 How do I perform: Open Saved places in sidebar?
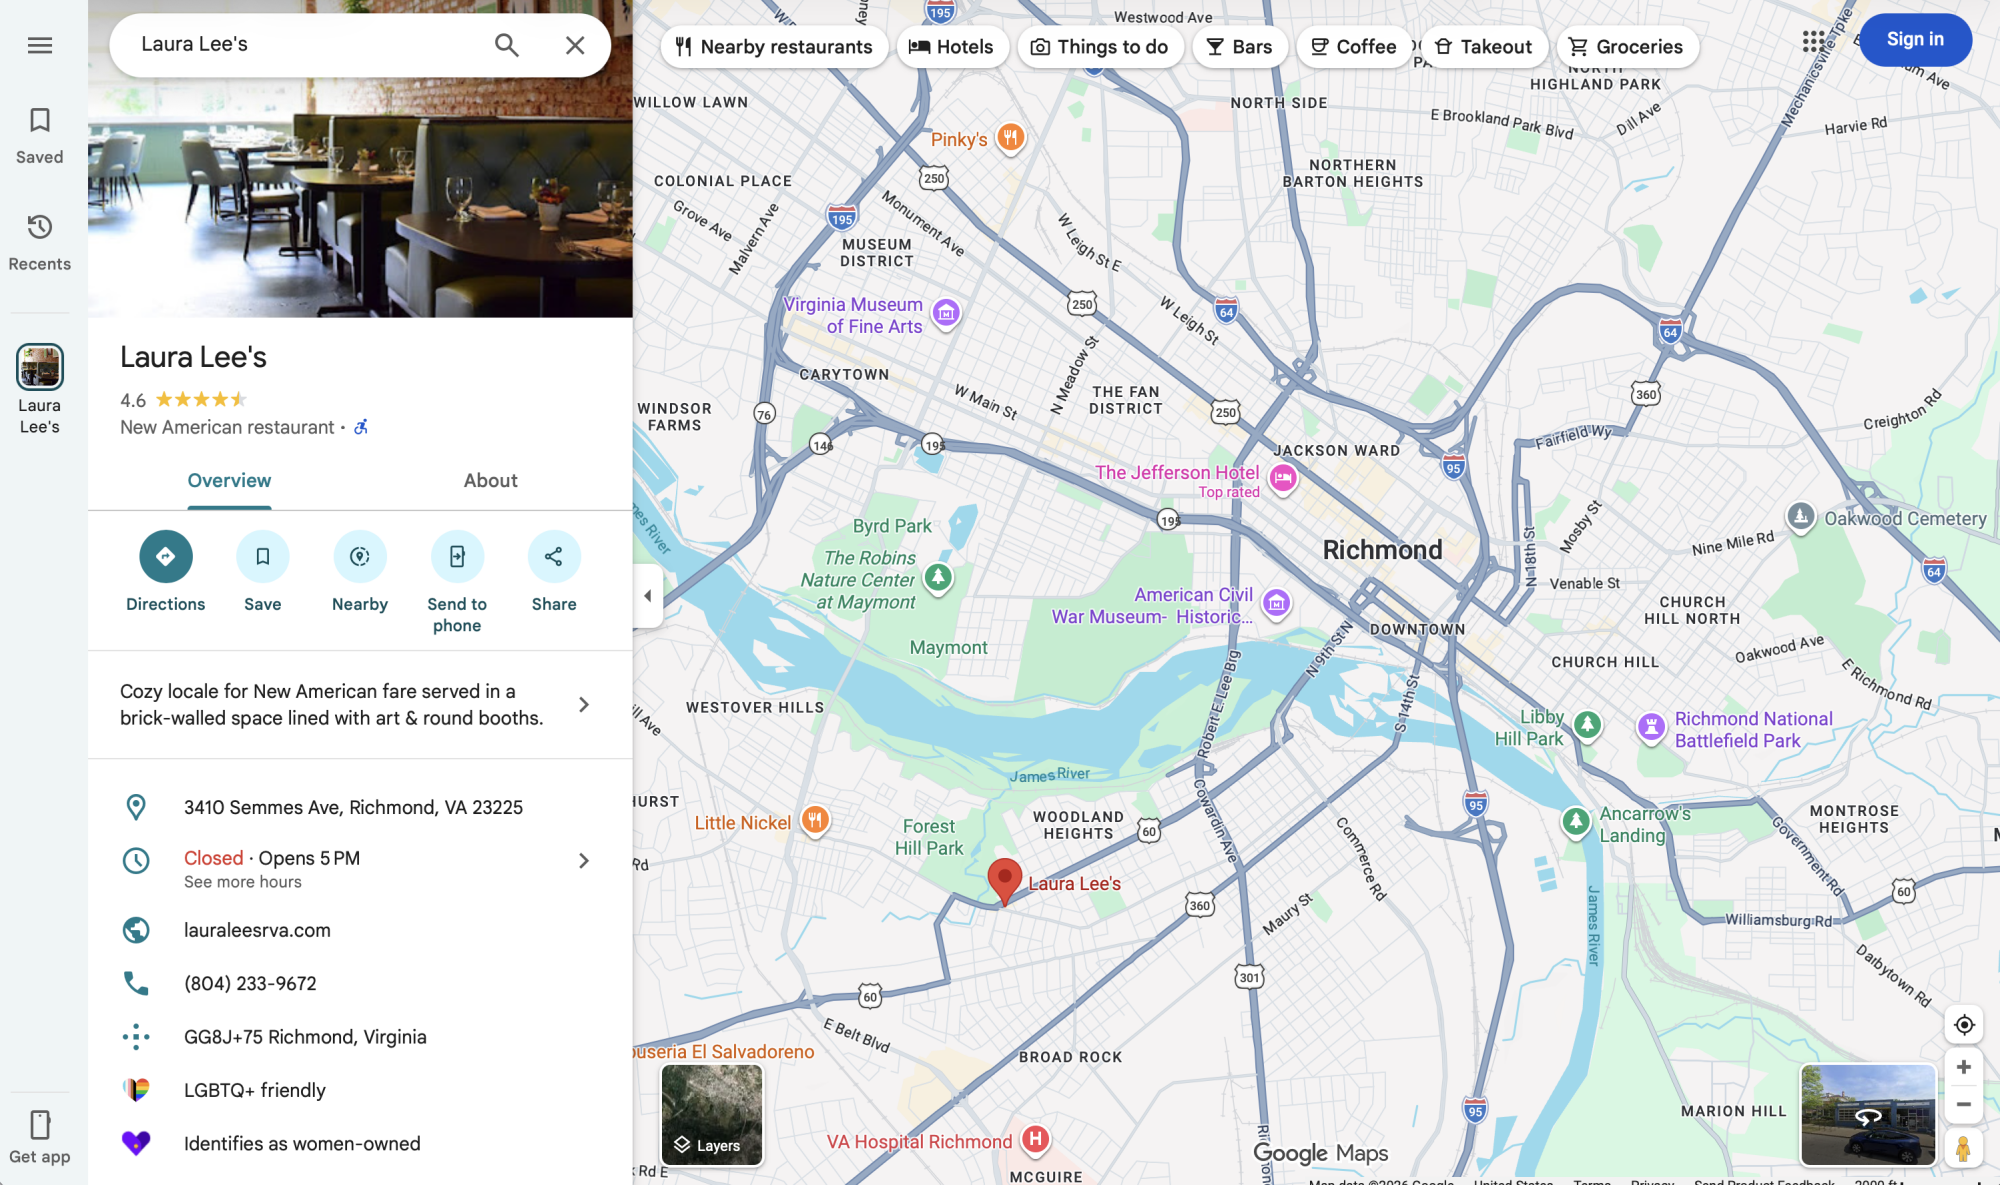click(40, 136)
